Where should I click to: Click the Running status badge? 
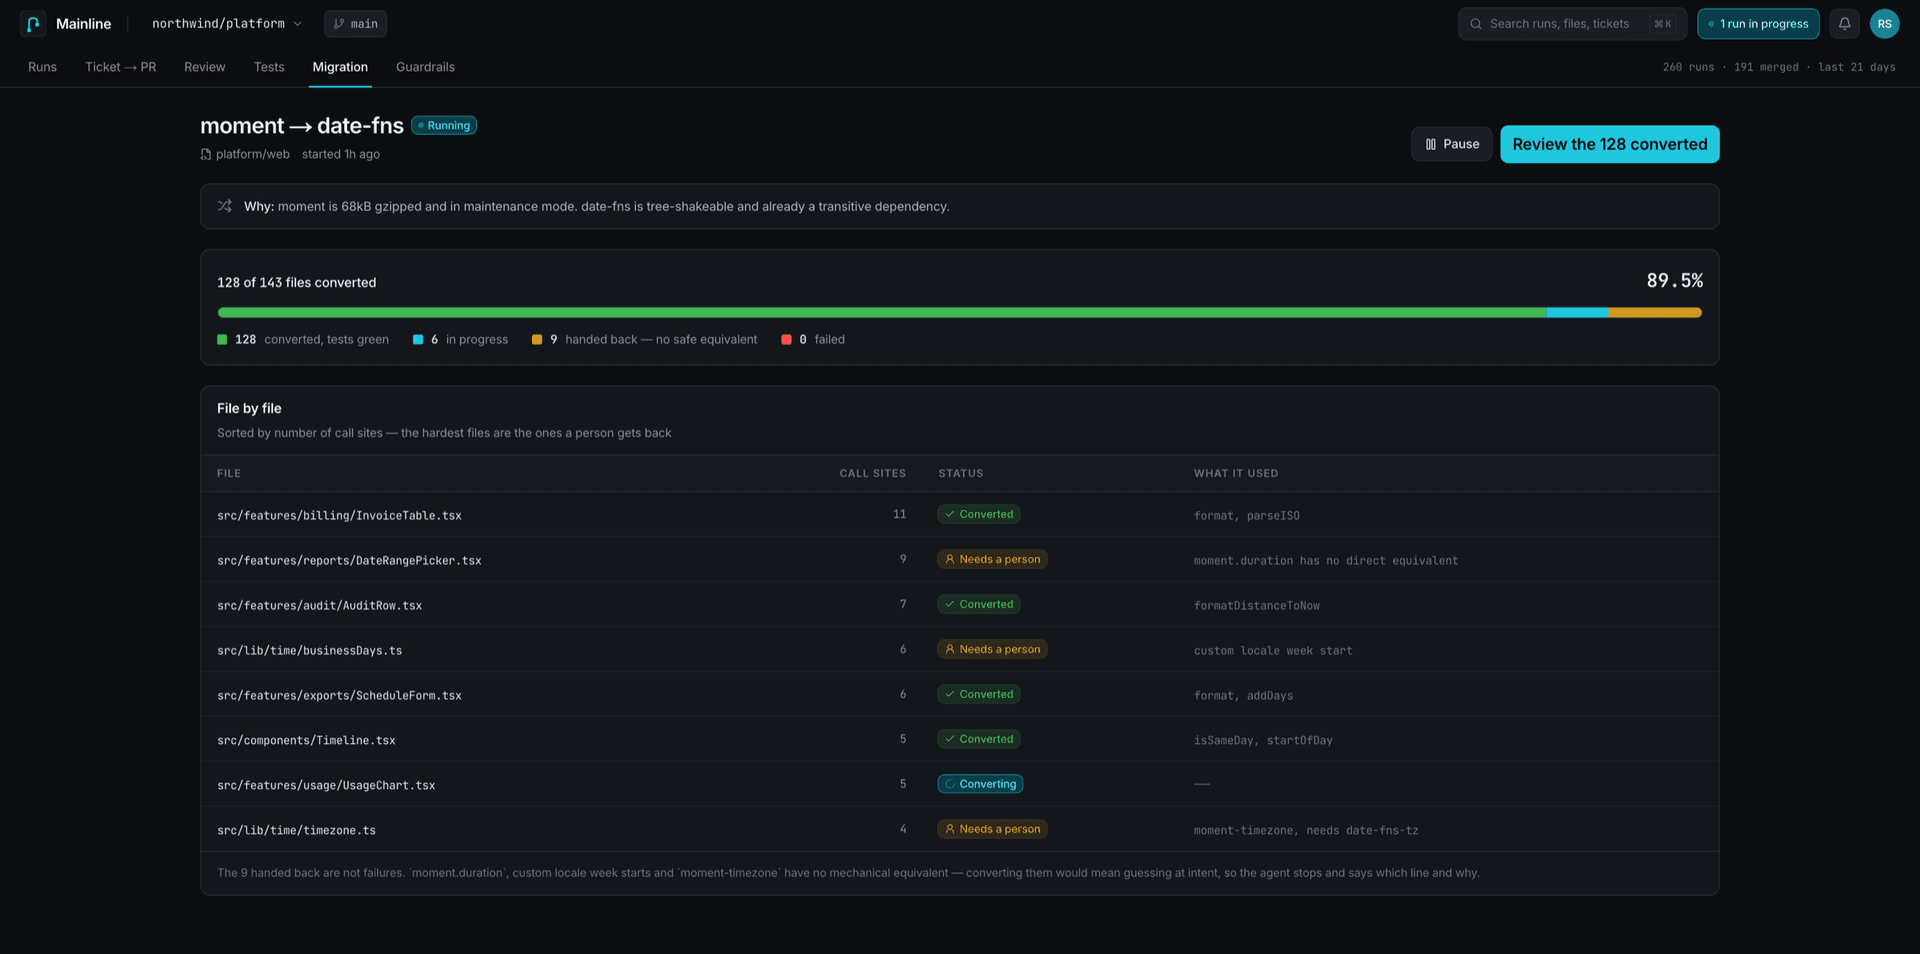pyautogui.click(x=444, y=126)
